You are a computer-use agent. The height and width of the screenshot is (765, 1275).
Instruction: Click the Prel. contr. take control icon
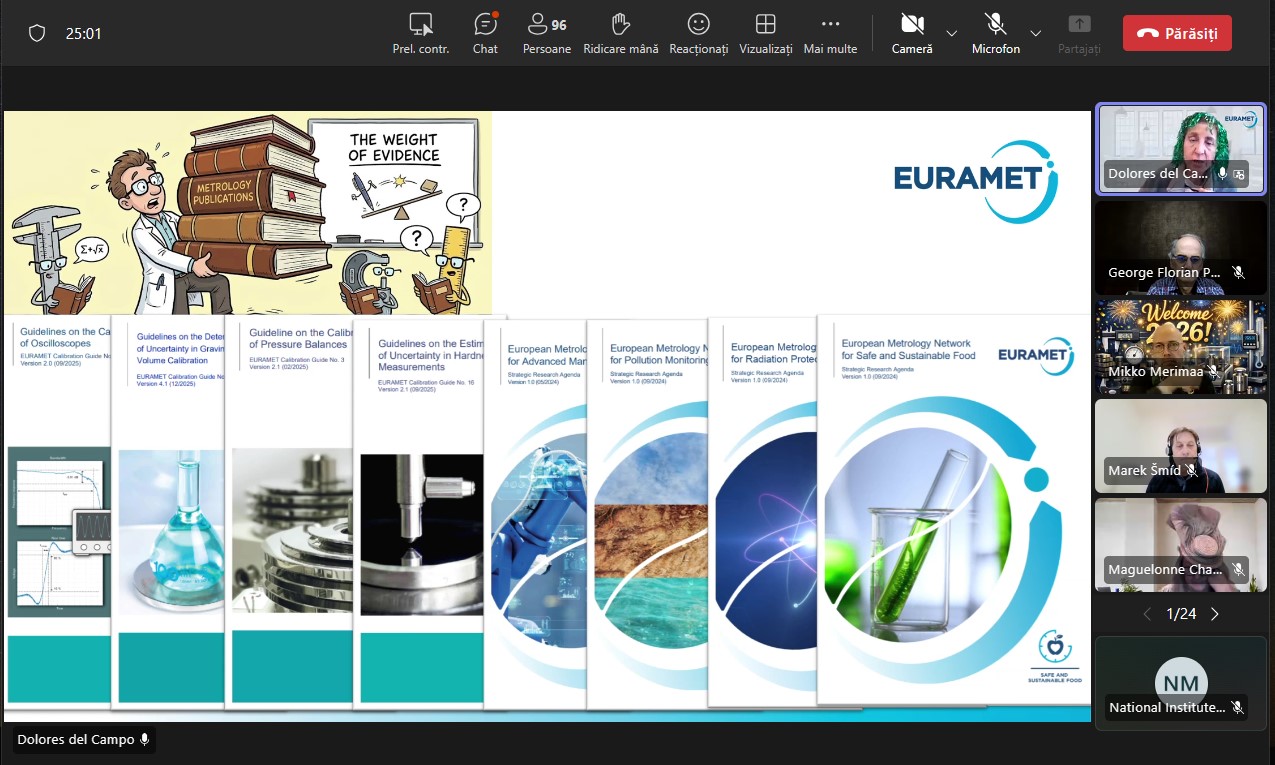pos(421,33)
